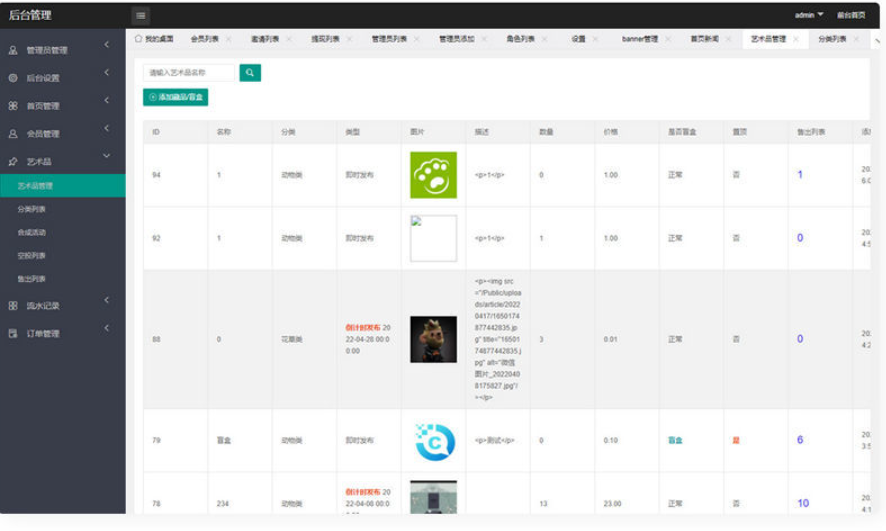The width and height of the screenshot is (886, 531).
Task: Open sold list link 0 in row 92
Action: pos(800,238)
